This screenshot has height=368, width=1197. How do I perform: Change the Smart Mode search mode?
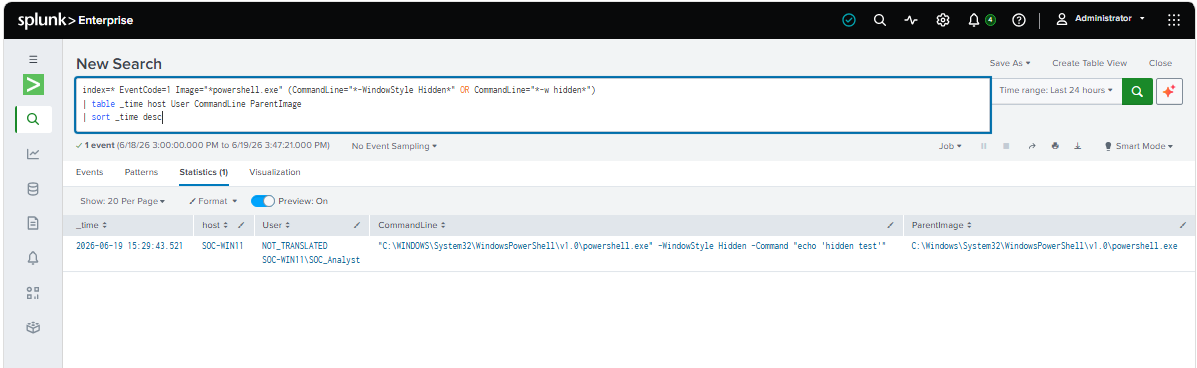[x=1138, y=146]
